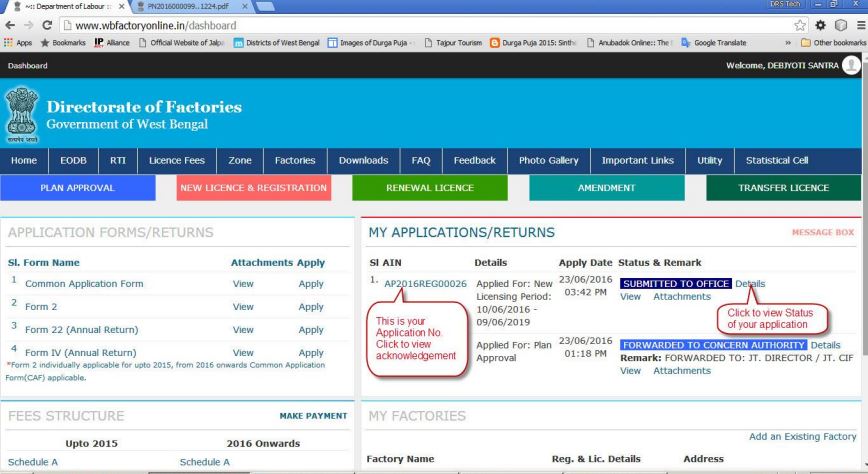The width and height of the screenshot is (868, 474).
Task: Open the Tajpur Tourism bookmark
Action: pyautogui.click(x=453, y=43)
